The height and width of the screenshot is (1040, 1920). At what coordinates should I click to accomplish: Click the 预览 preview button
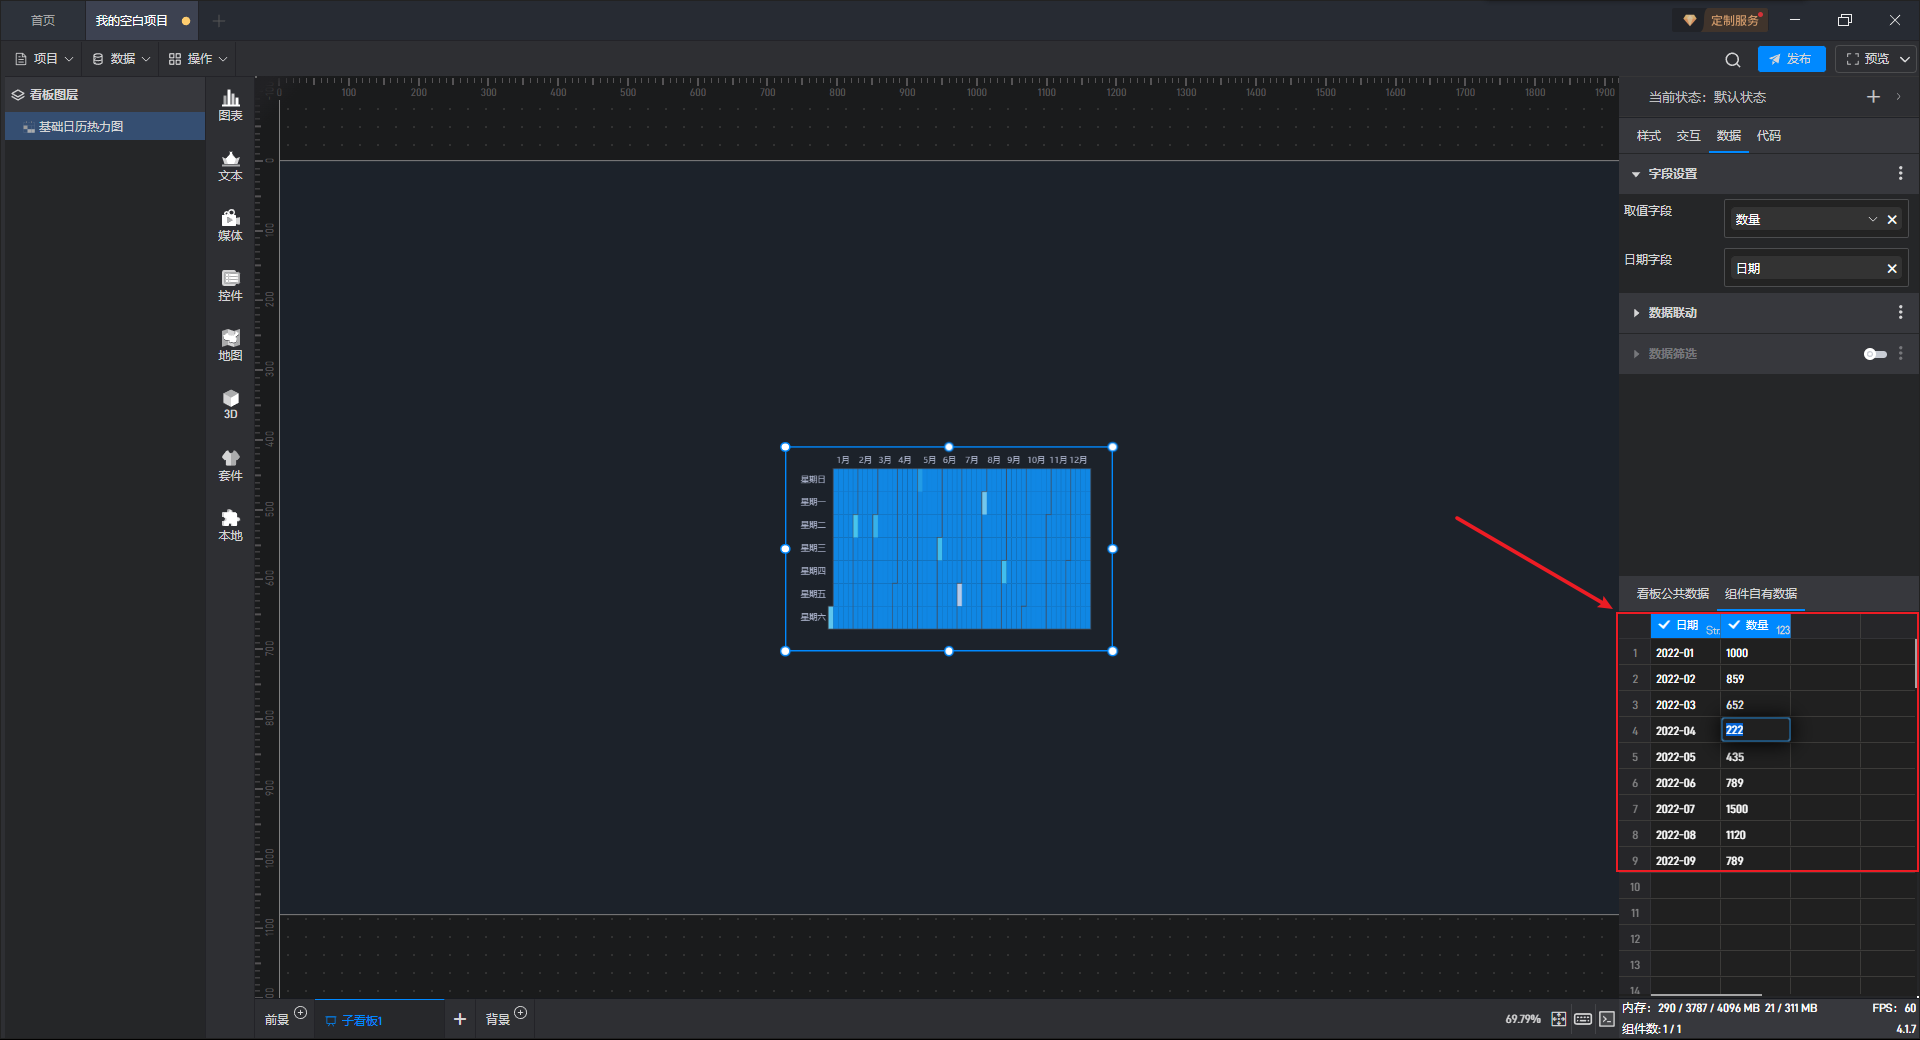1867,59
